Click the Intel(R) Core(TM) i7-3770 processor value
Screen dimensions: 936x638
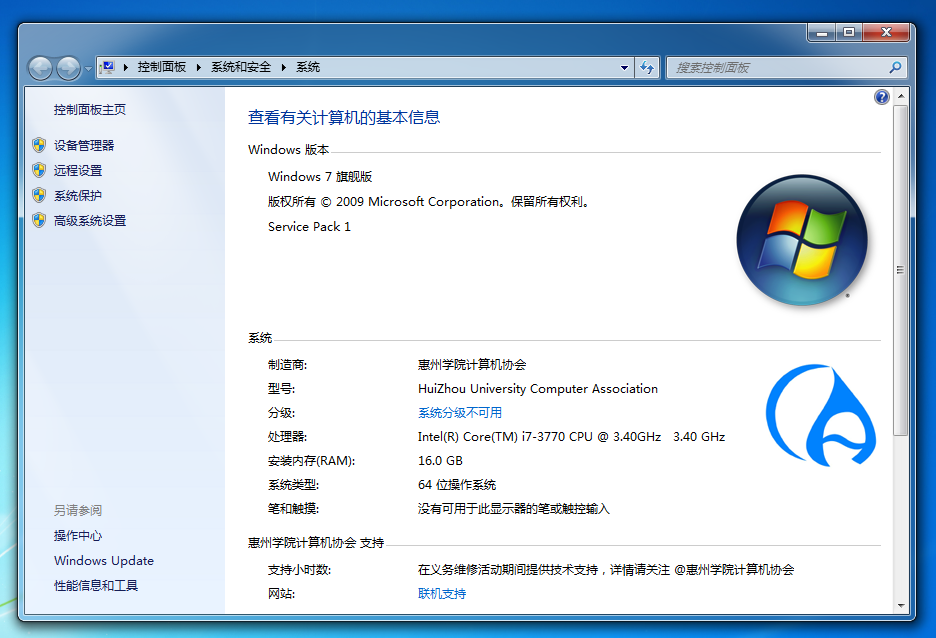pyautogui.click(x=571, y=437)
